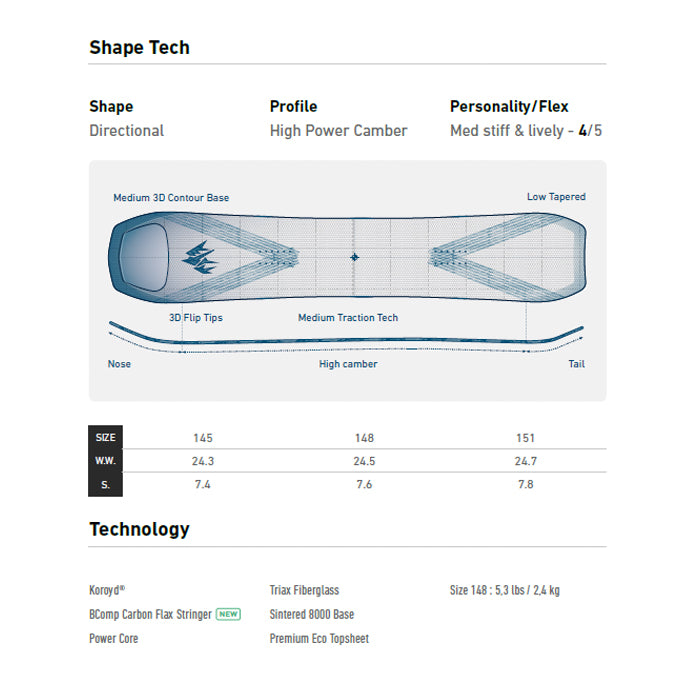Image resolution: width=700 pixels, height=700 pixels.
Task: Click the Medium Traction Tech label
Action: (x=348, y=318)
